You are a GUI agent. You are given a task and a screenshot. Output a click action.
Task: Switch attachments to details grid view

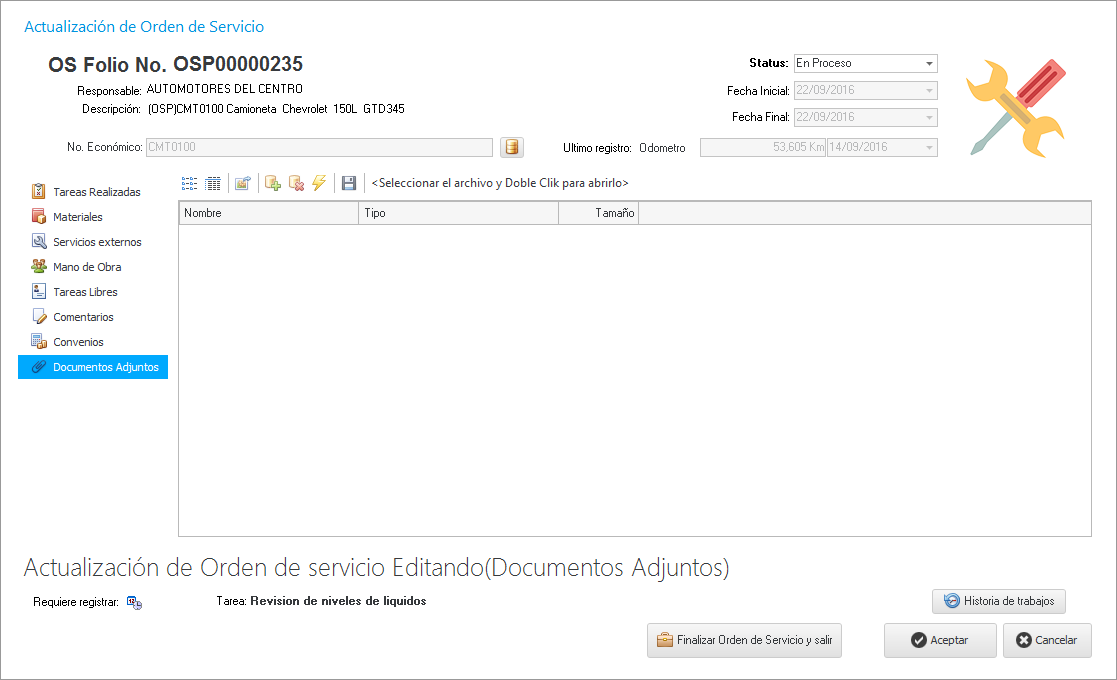pyautogui.click(x=213, y=183)
